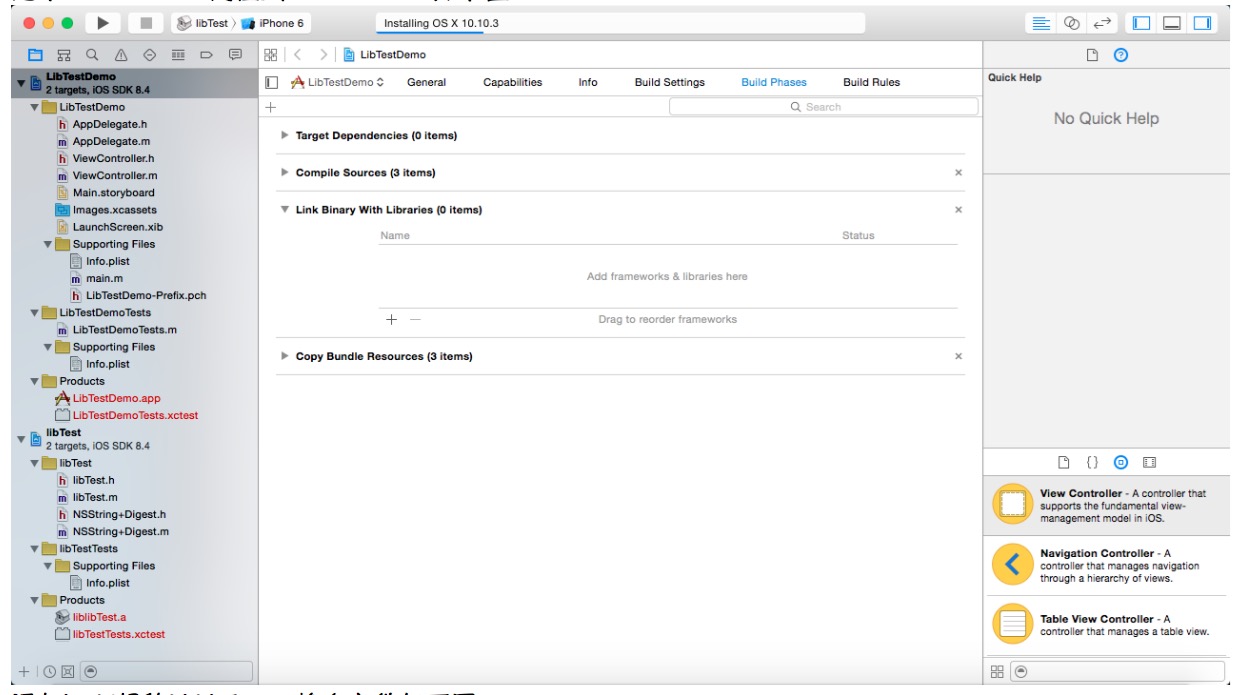This screenshot has width=1248, height=695.
Task: Open the Build Settings tab
Action: point(669,82)
